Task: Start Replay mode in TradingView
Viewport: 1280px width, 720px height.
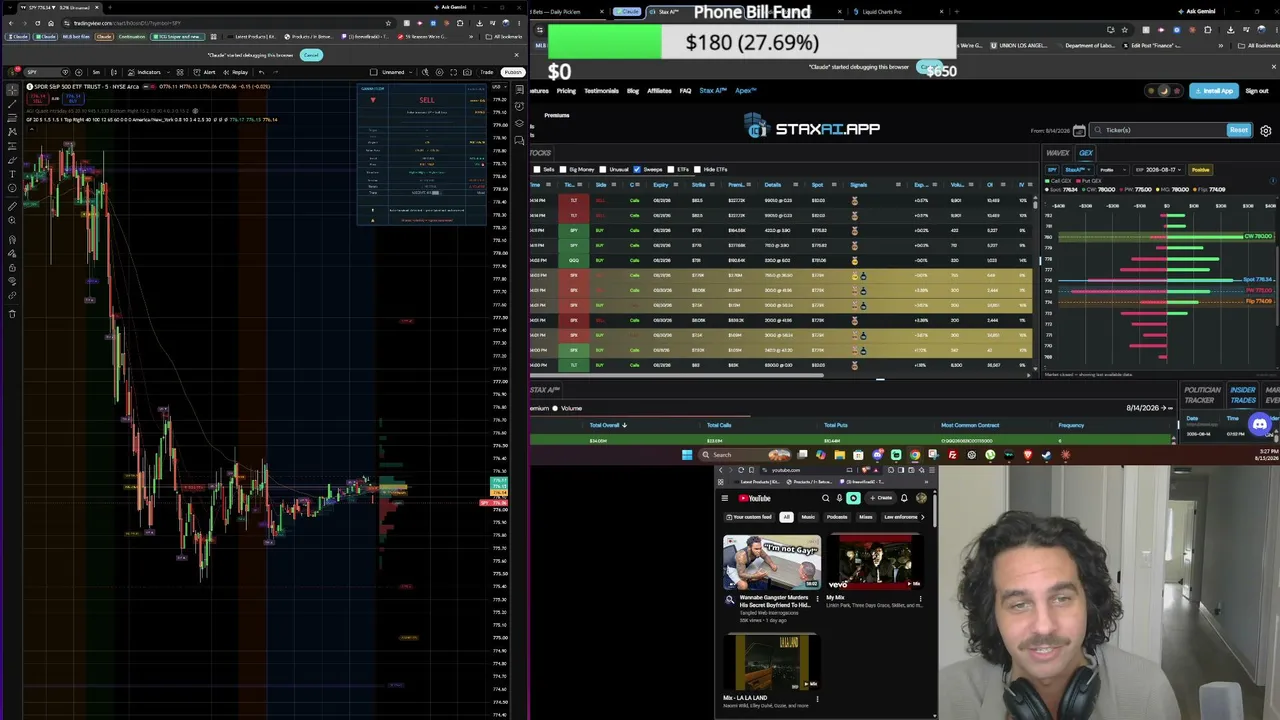Action: coord(236,72)
